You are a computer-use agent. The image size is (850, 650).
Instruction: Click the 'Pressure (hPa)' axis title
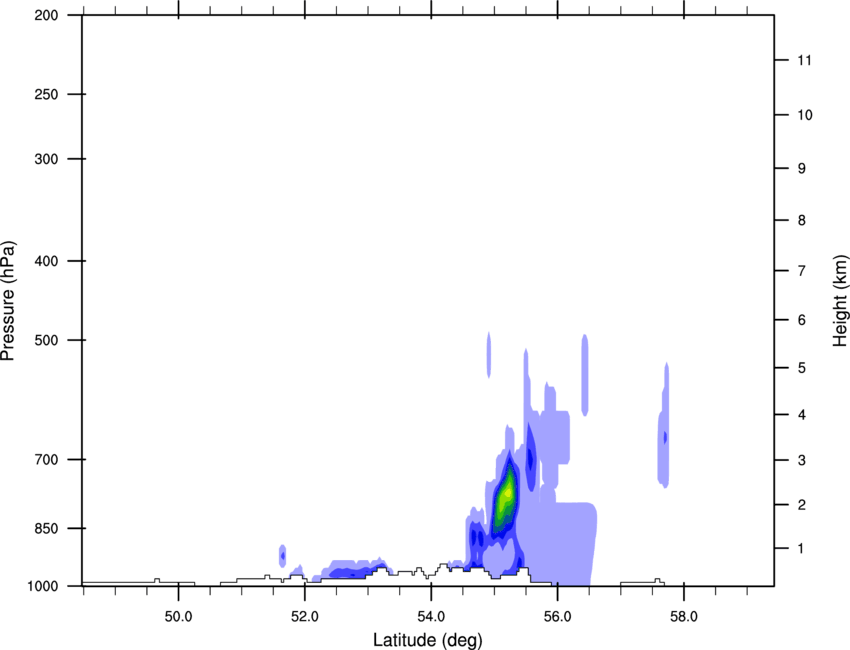coord(8,301)
